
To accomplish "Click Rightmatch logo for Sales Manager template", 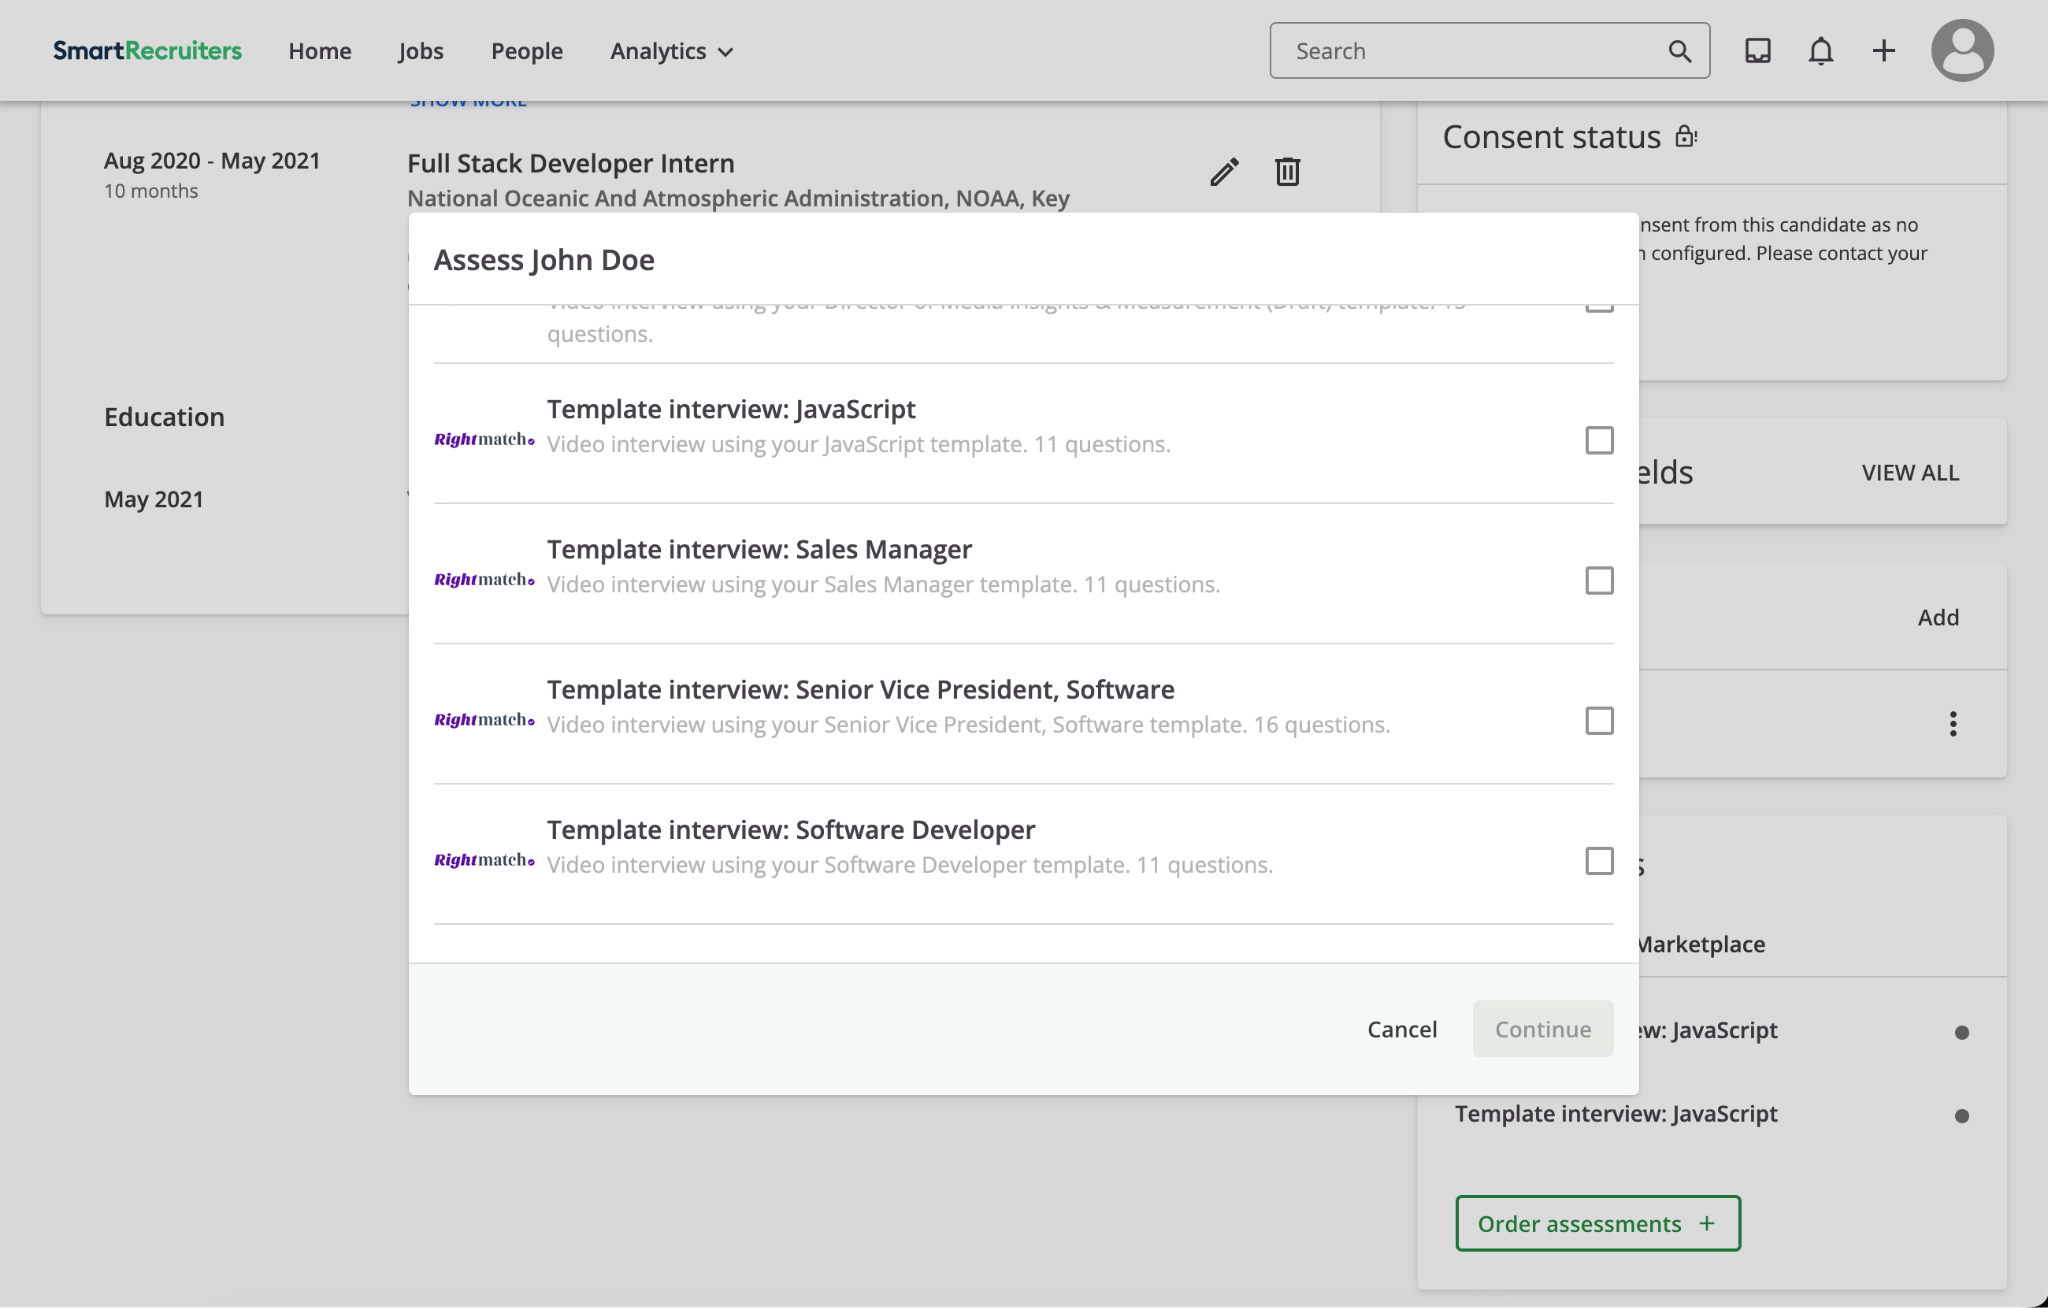I will pyautogui.click(x=484, y=580).
